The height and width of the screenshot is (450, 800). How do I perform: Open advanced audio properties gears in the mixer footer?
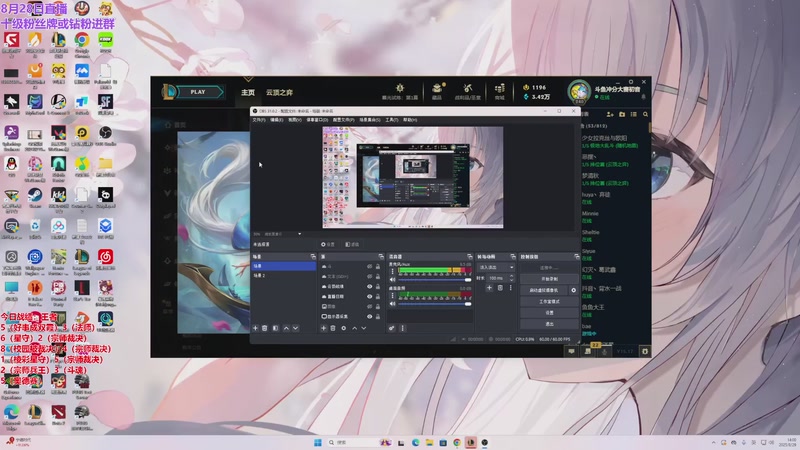pyautogui.click(x=392, y=328)
